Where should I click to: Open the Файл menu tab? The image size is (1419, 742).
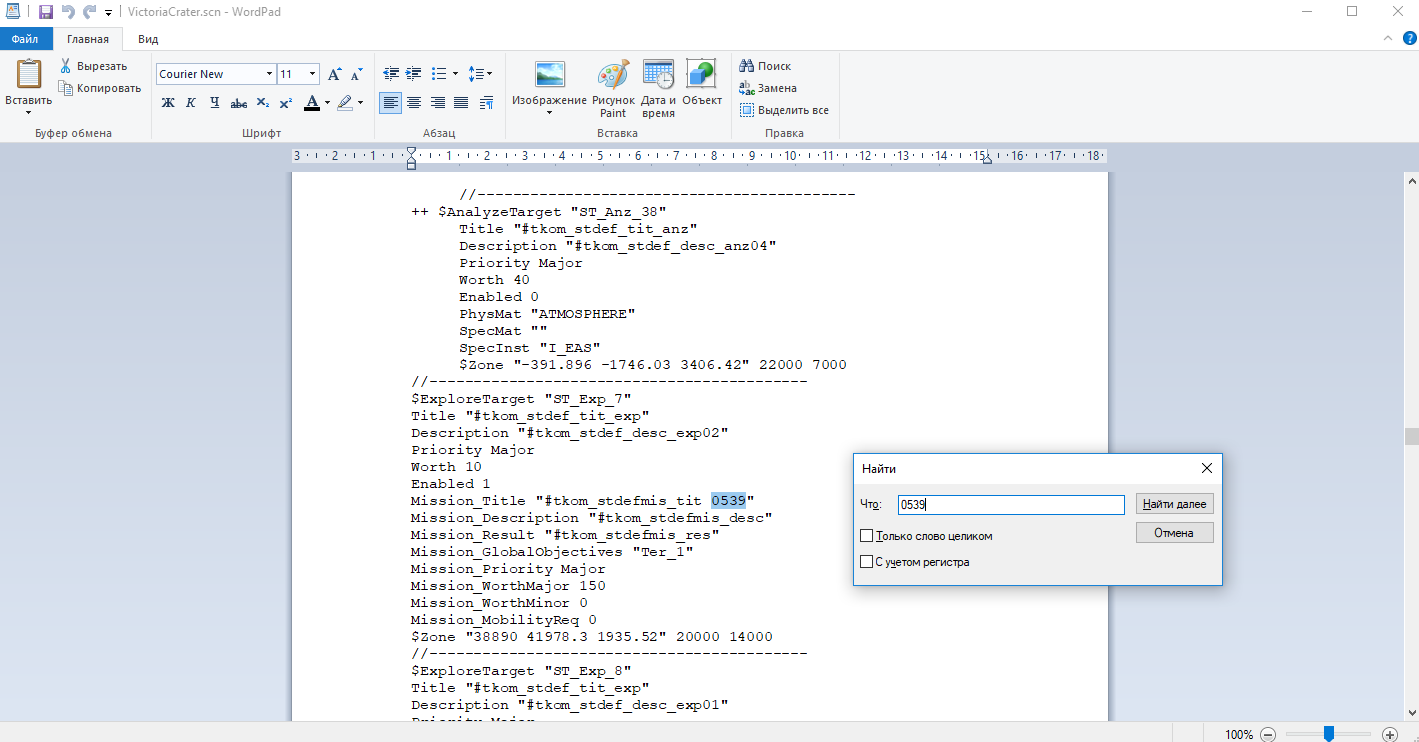pyautogui.click(x=25, y=39)
